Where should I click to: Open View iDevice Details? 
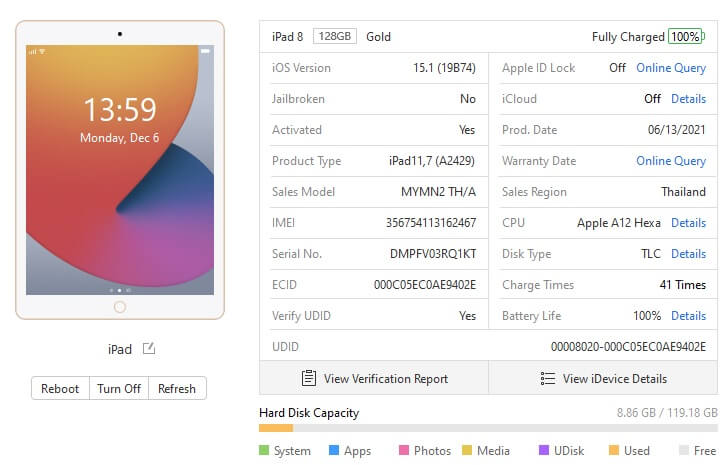coord(603,379)
